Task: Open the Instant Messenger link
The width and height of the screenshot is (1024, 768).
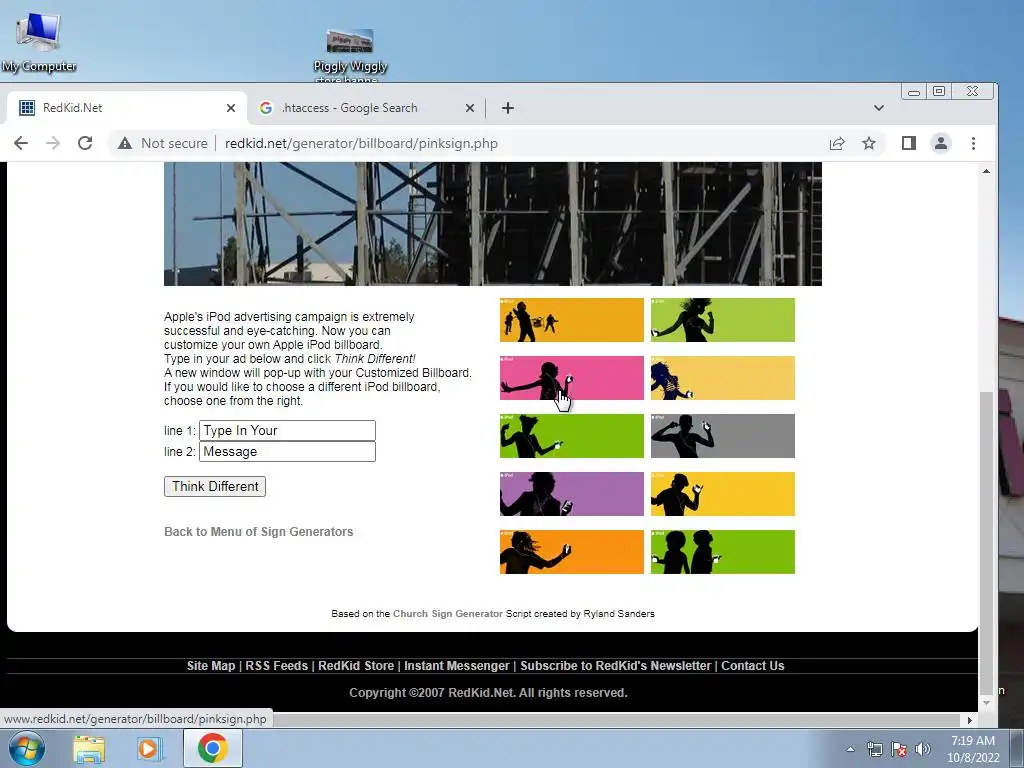Action: (x=456, y=665)
